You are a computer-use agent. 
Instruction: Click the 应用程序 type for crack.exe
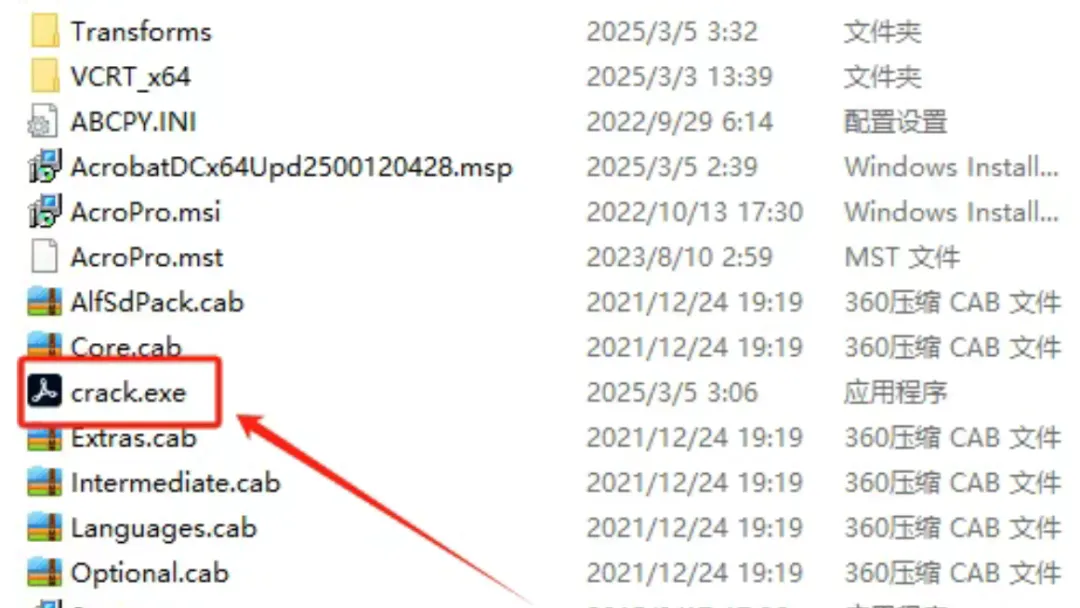pos(895,392)
